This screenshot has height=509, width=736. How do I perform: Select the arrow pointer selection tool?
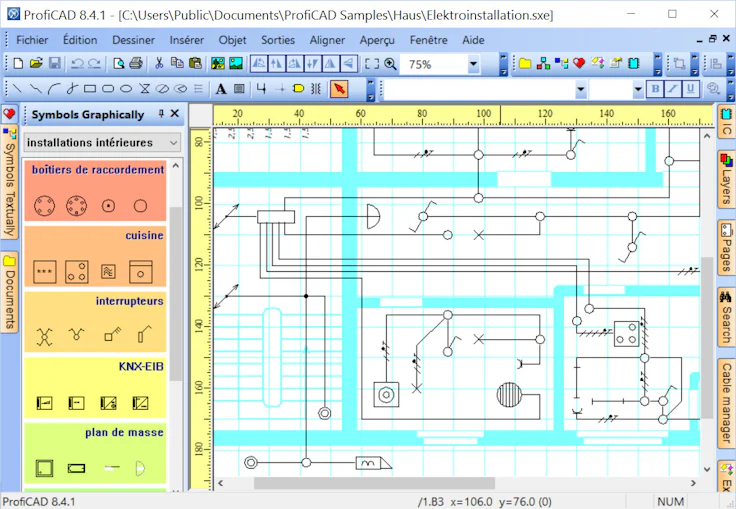click(x=340, y=89)
